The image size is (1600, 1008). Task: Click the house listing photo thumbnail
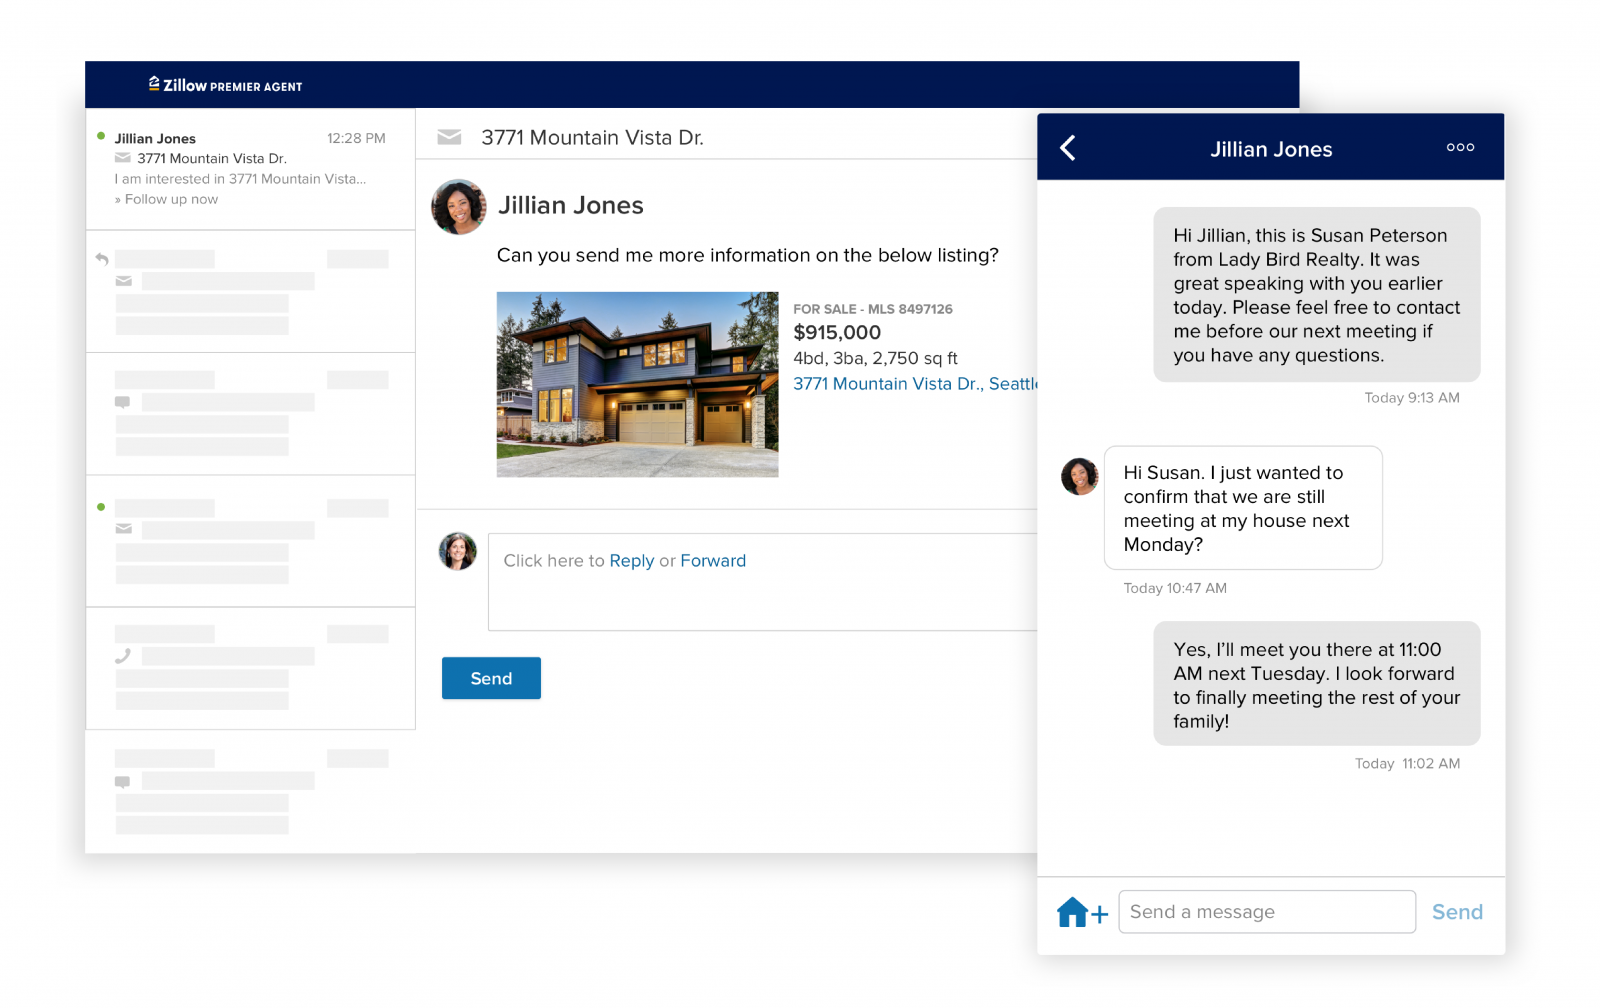637,384
